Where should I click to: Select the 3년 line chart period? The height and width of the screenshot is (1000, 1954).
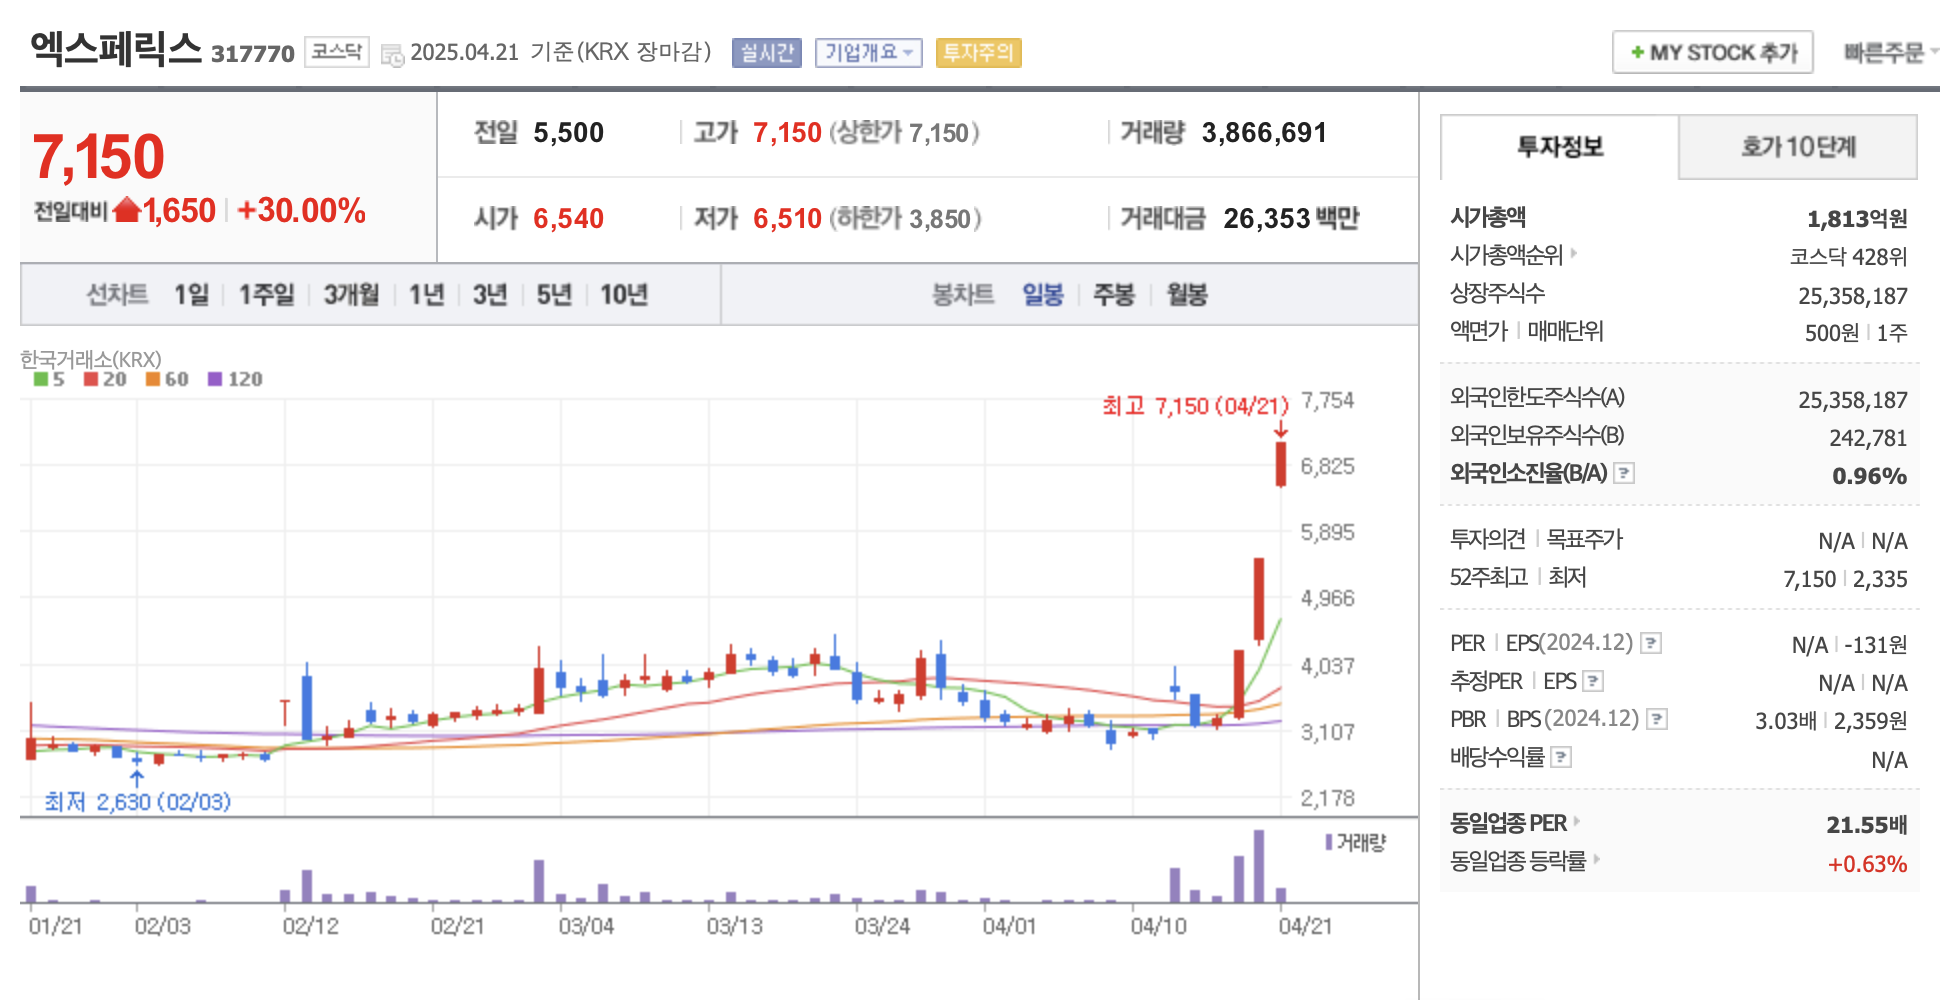click(x=490, y=295)
